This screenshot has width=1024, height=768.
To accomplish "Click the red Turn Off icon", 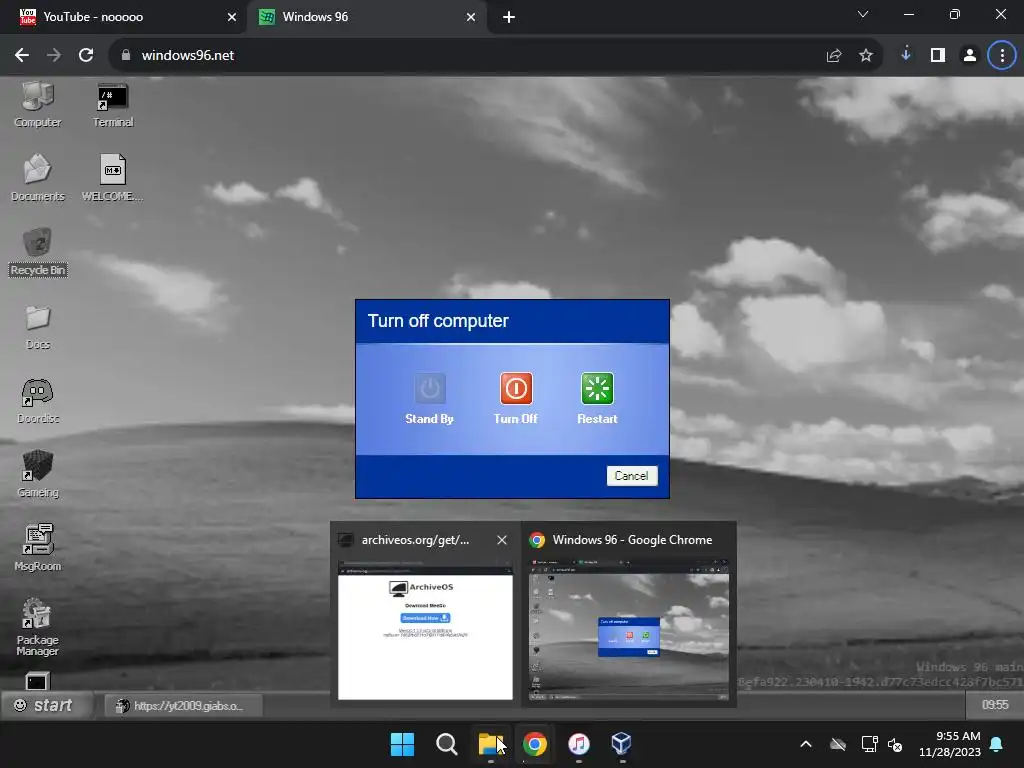I will click(516, 389).
